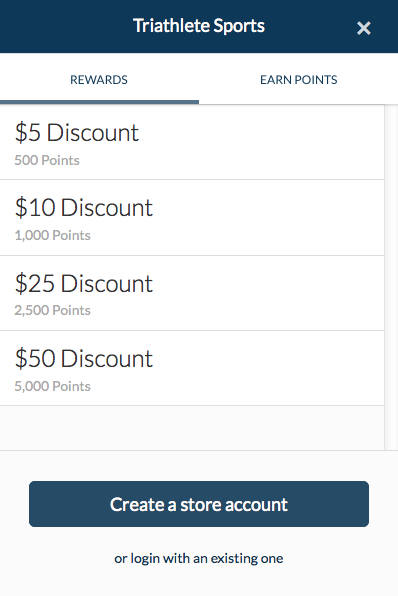Viewport: 398px width, 596px height.
Task: Choose the $25 Discount reward
Action: pos(192,293)
